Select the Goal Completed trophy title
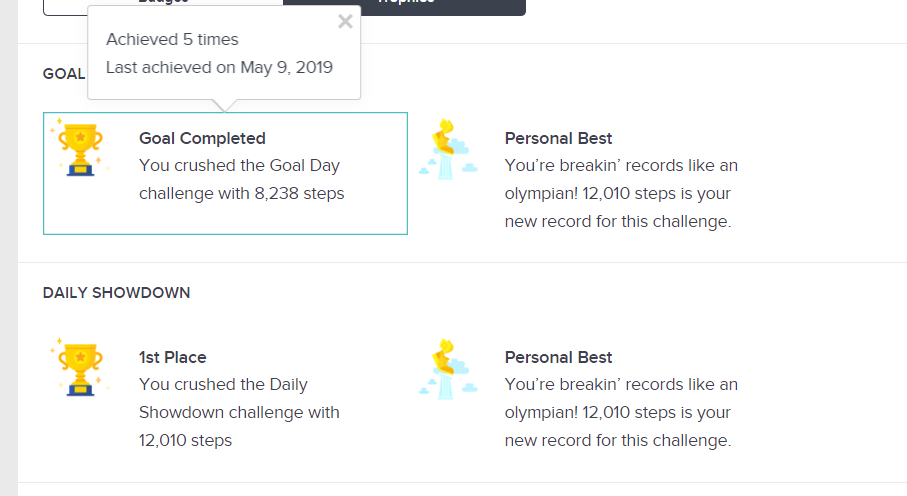 pyautogui.click(x=202, y=138)
